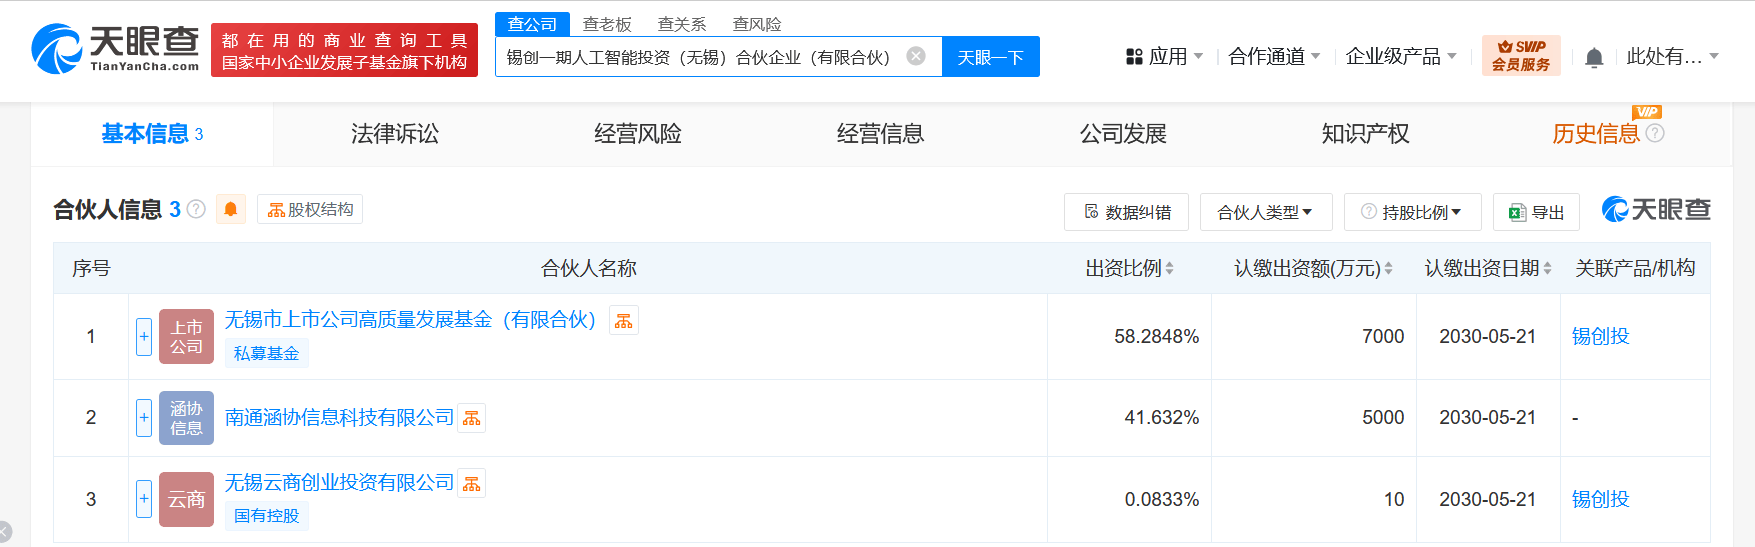Sort by 认缴出资额(万元) column arrows

click(1388, 268)
